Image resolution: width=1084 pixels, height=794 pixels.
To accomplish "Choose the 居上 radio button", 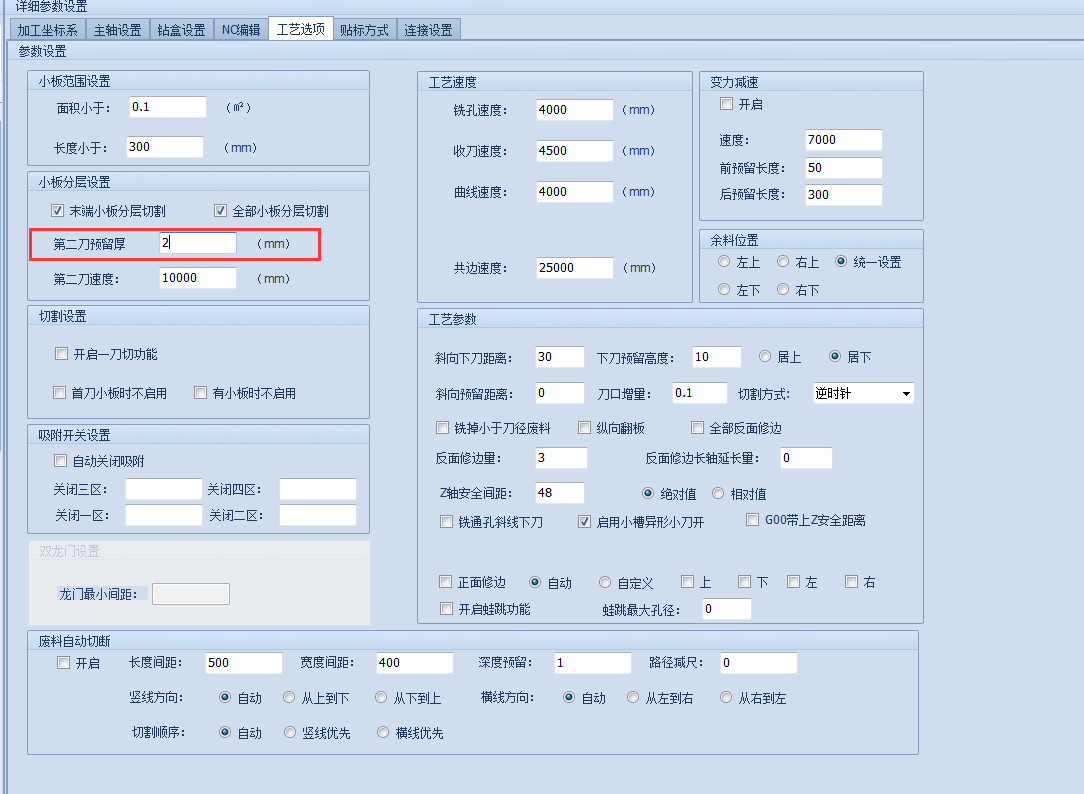I will 765,357.
